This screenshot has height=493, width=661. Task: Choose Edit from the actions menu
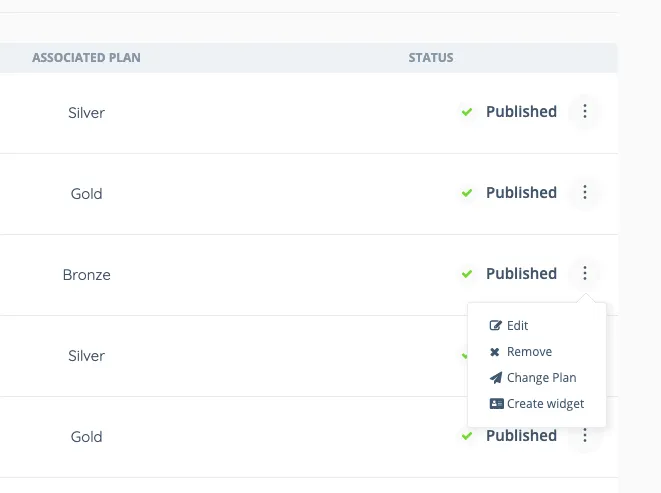point(517,326)
